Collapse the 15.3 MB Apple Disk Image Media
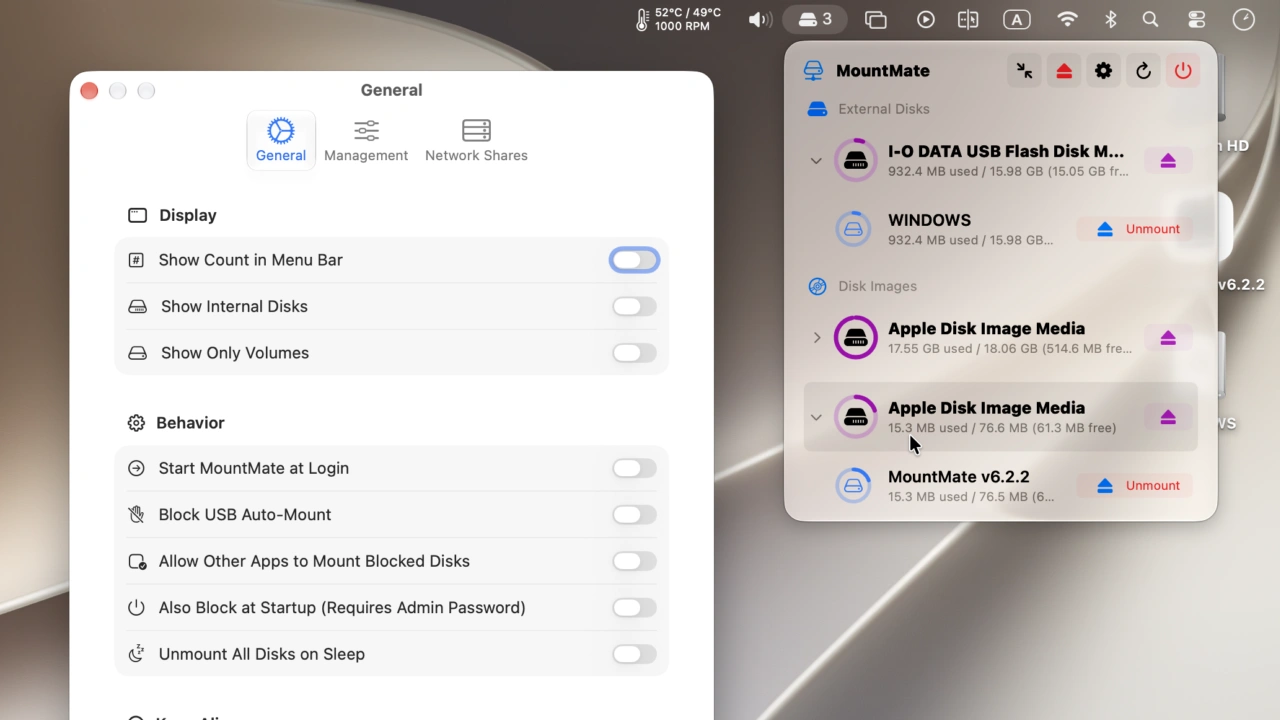Image resolution: width=1280 pixels, height=720 pixels. [816, 417]
